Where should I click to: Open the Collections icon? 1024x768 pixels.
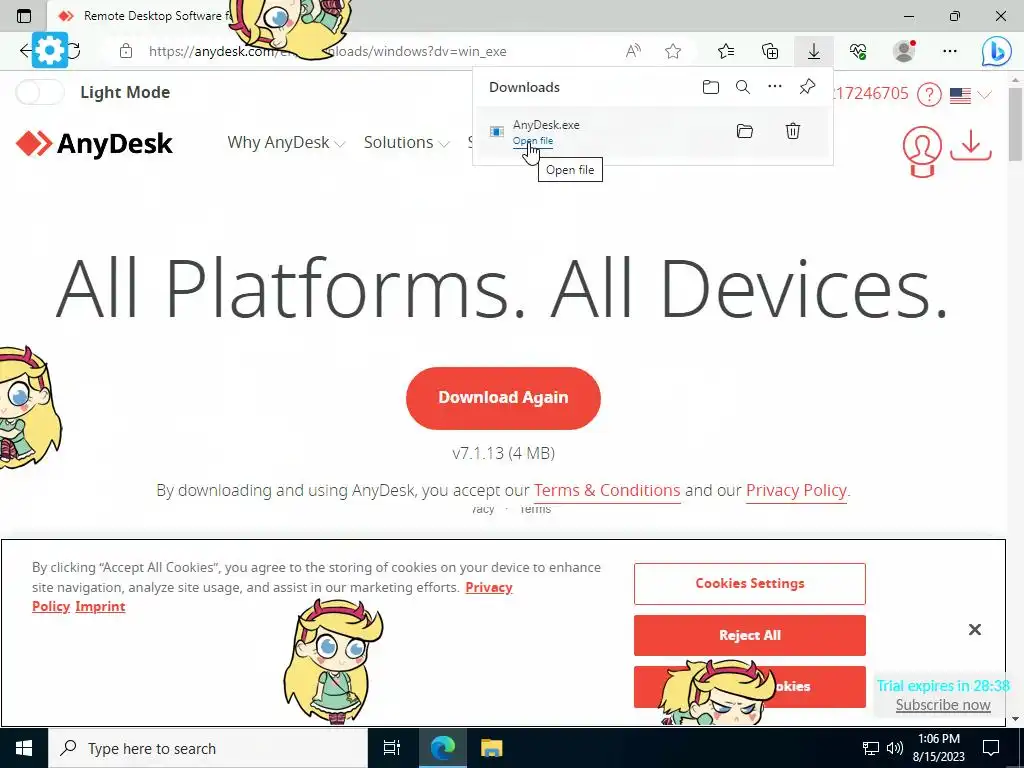[770, 52]
